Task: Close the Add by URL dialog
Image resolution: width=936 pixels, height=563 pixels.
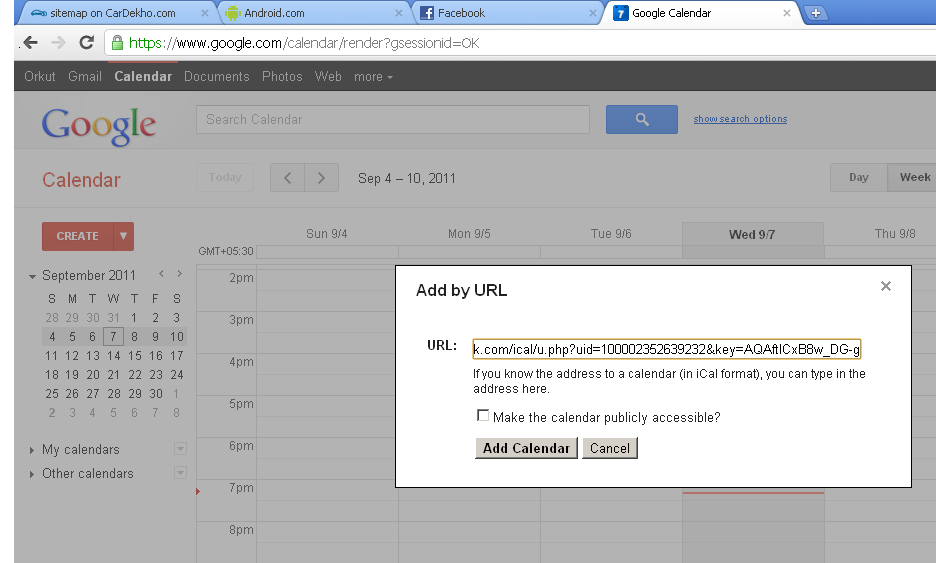Action: 886,287
